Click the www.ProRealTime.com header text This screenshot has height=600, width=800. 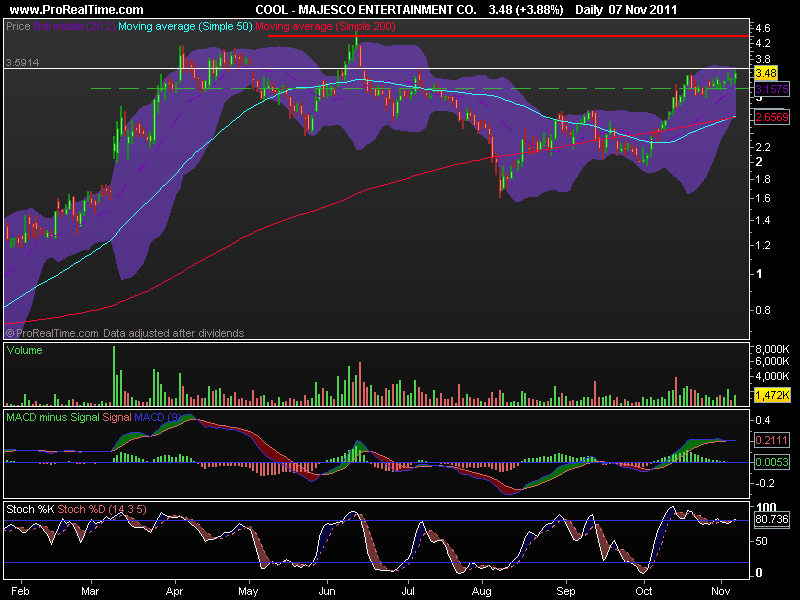77,10
